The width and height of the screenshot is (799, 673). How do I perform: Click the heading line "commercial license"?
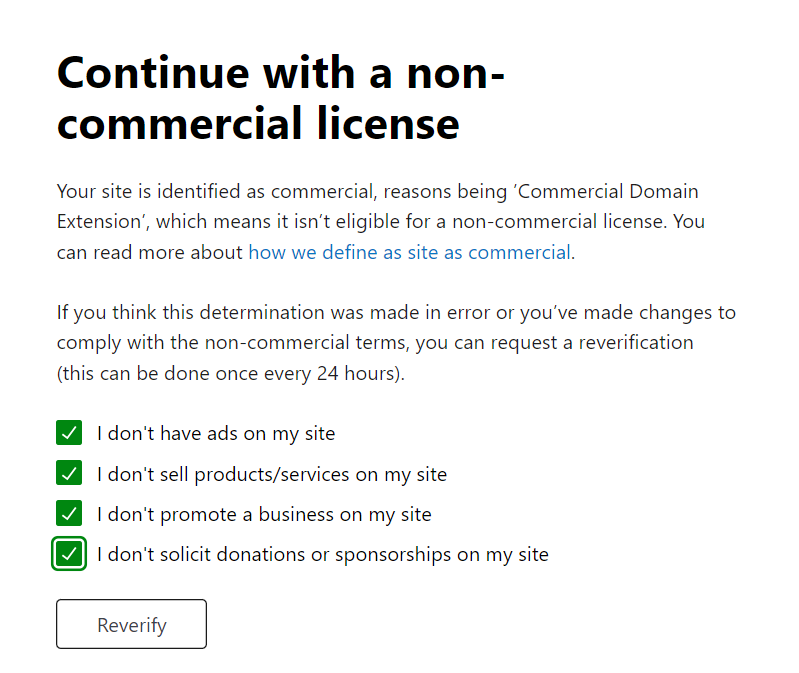click(x=258, y=123)
